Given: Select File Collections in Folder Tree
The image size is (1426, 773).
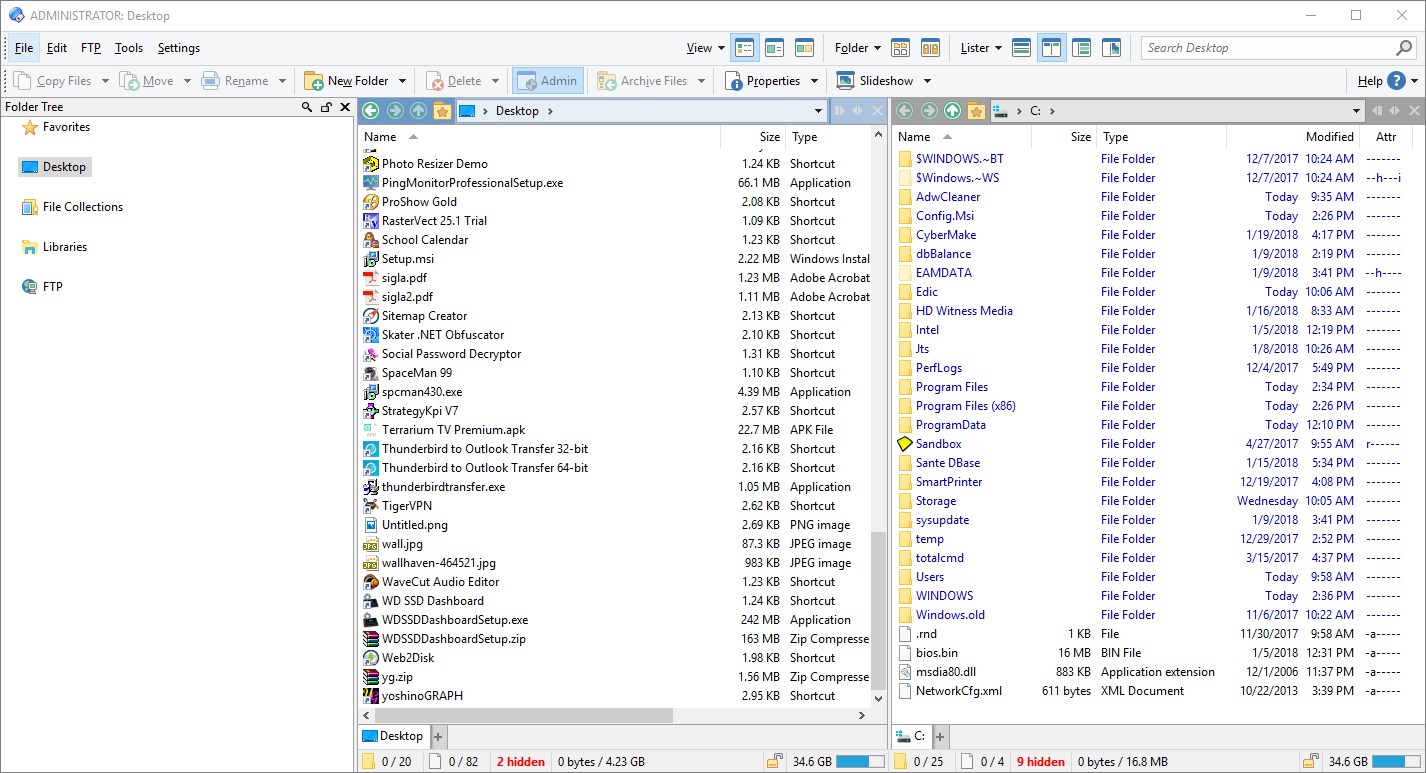Looking at the screenshot, I should click(x=72, y=207).
